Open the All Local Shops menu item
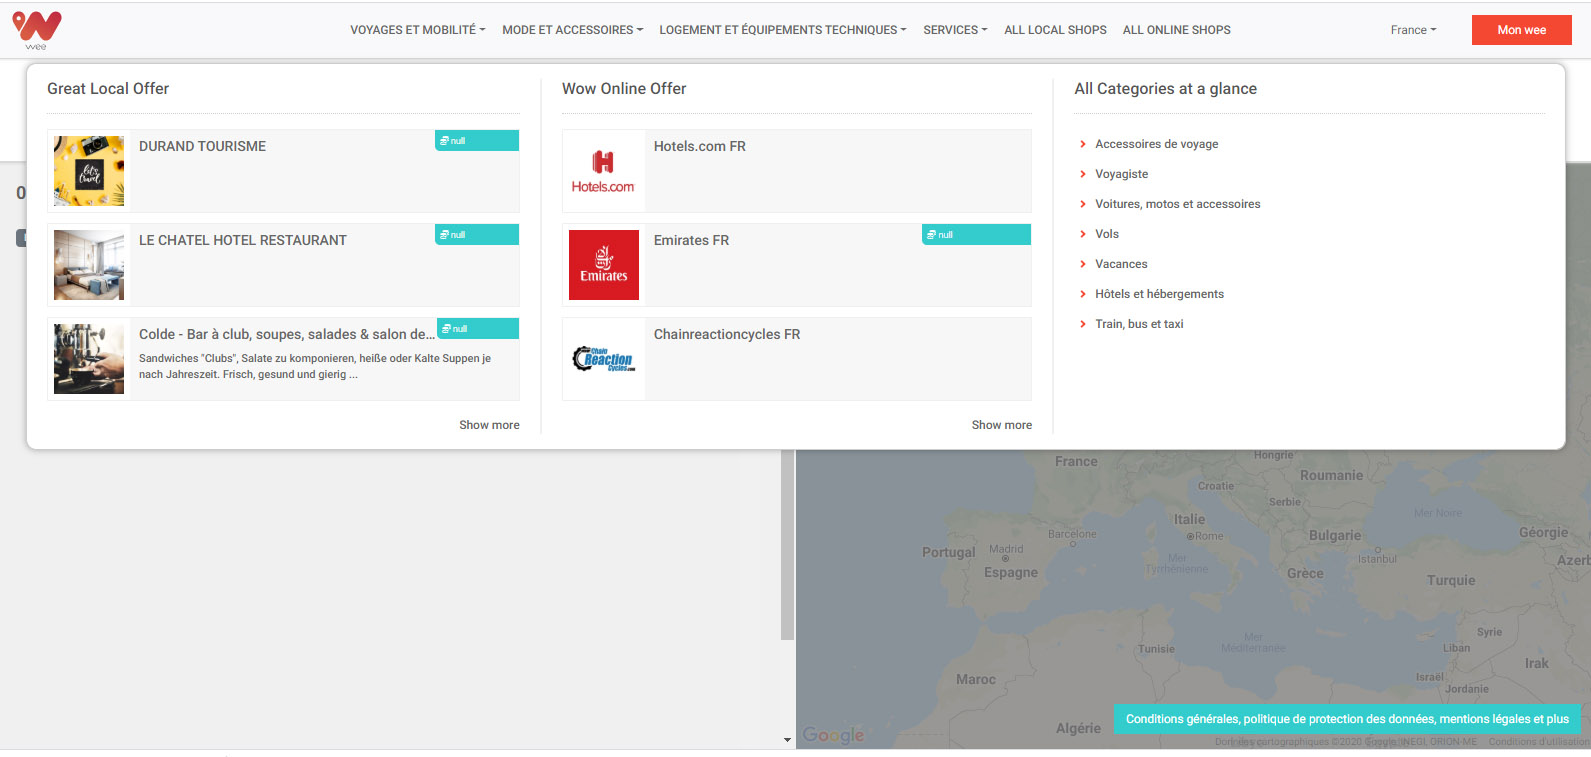This screenshot has width=1591, height=757. click(1055, 30)
